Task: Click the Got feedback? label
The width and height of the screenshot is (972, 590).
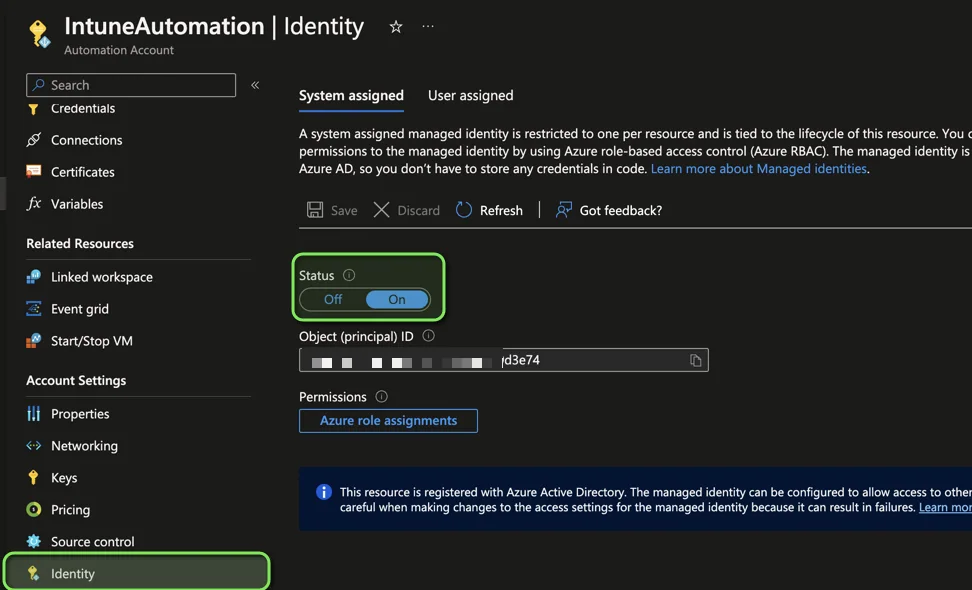Action: (x=621, y=211)
